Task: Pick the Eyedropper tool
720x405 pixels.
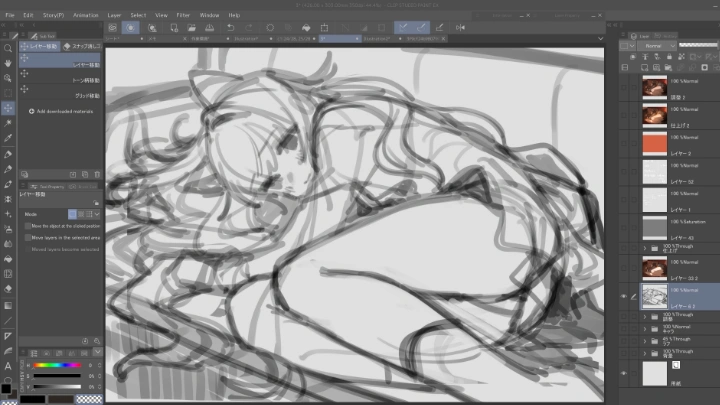Action: tap(8, 138)
